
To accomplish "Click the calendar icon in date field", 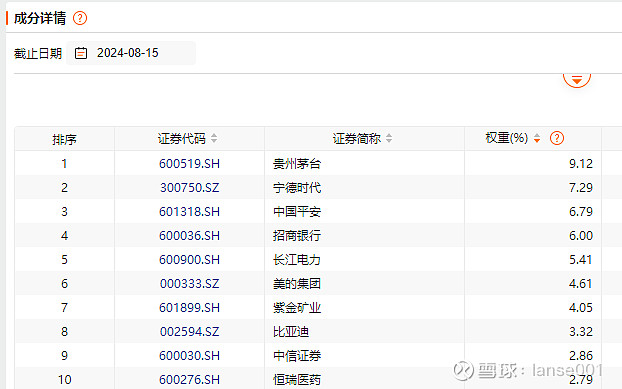I will click(81, 53).
